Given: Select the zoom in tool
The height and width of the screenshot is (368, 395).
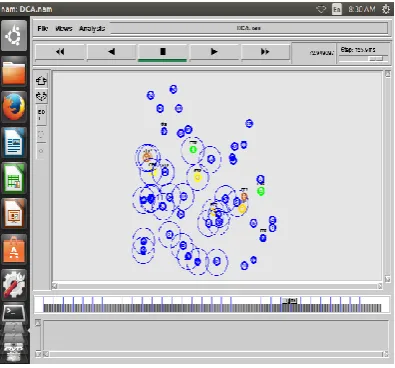Looking at the screenshot, I should coord(41,80).
